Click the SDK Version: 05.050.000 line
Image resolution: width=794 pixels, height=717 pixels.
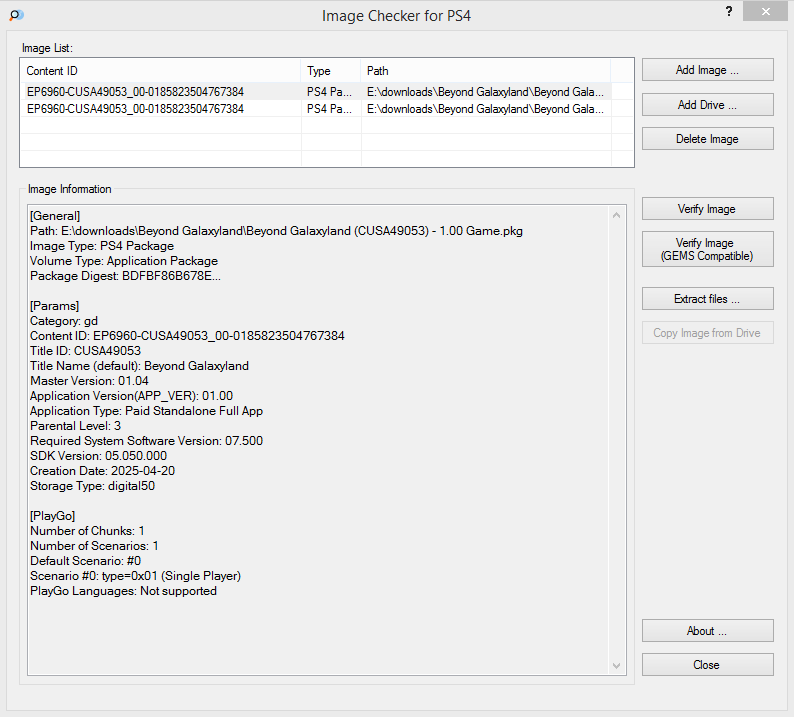click(98, 456)
